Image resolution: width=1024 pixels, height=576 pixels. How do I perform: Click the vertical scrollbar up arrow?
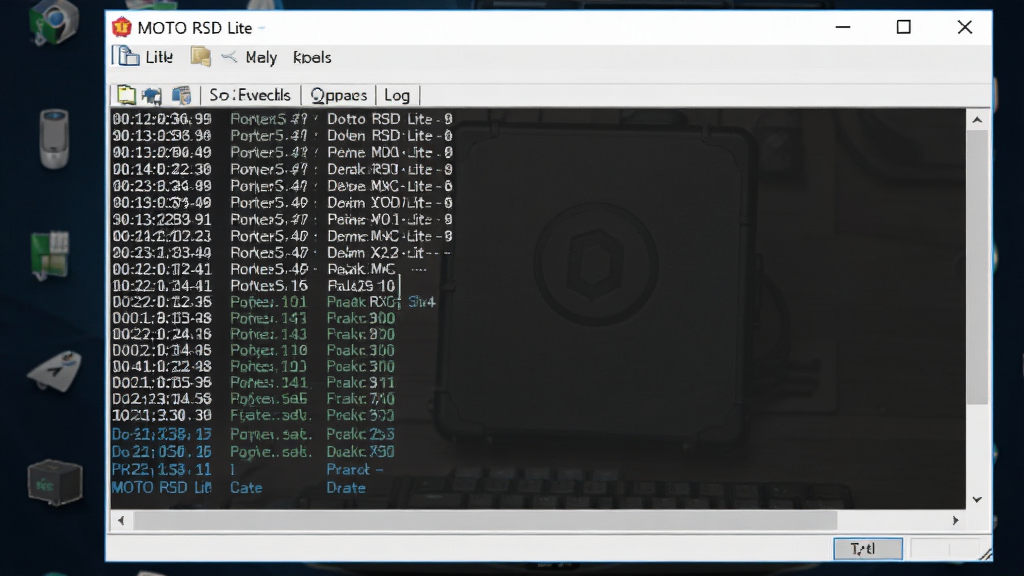(977, 120)
